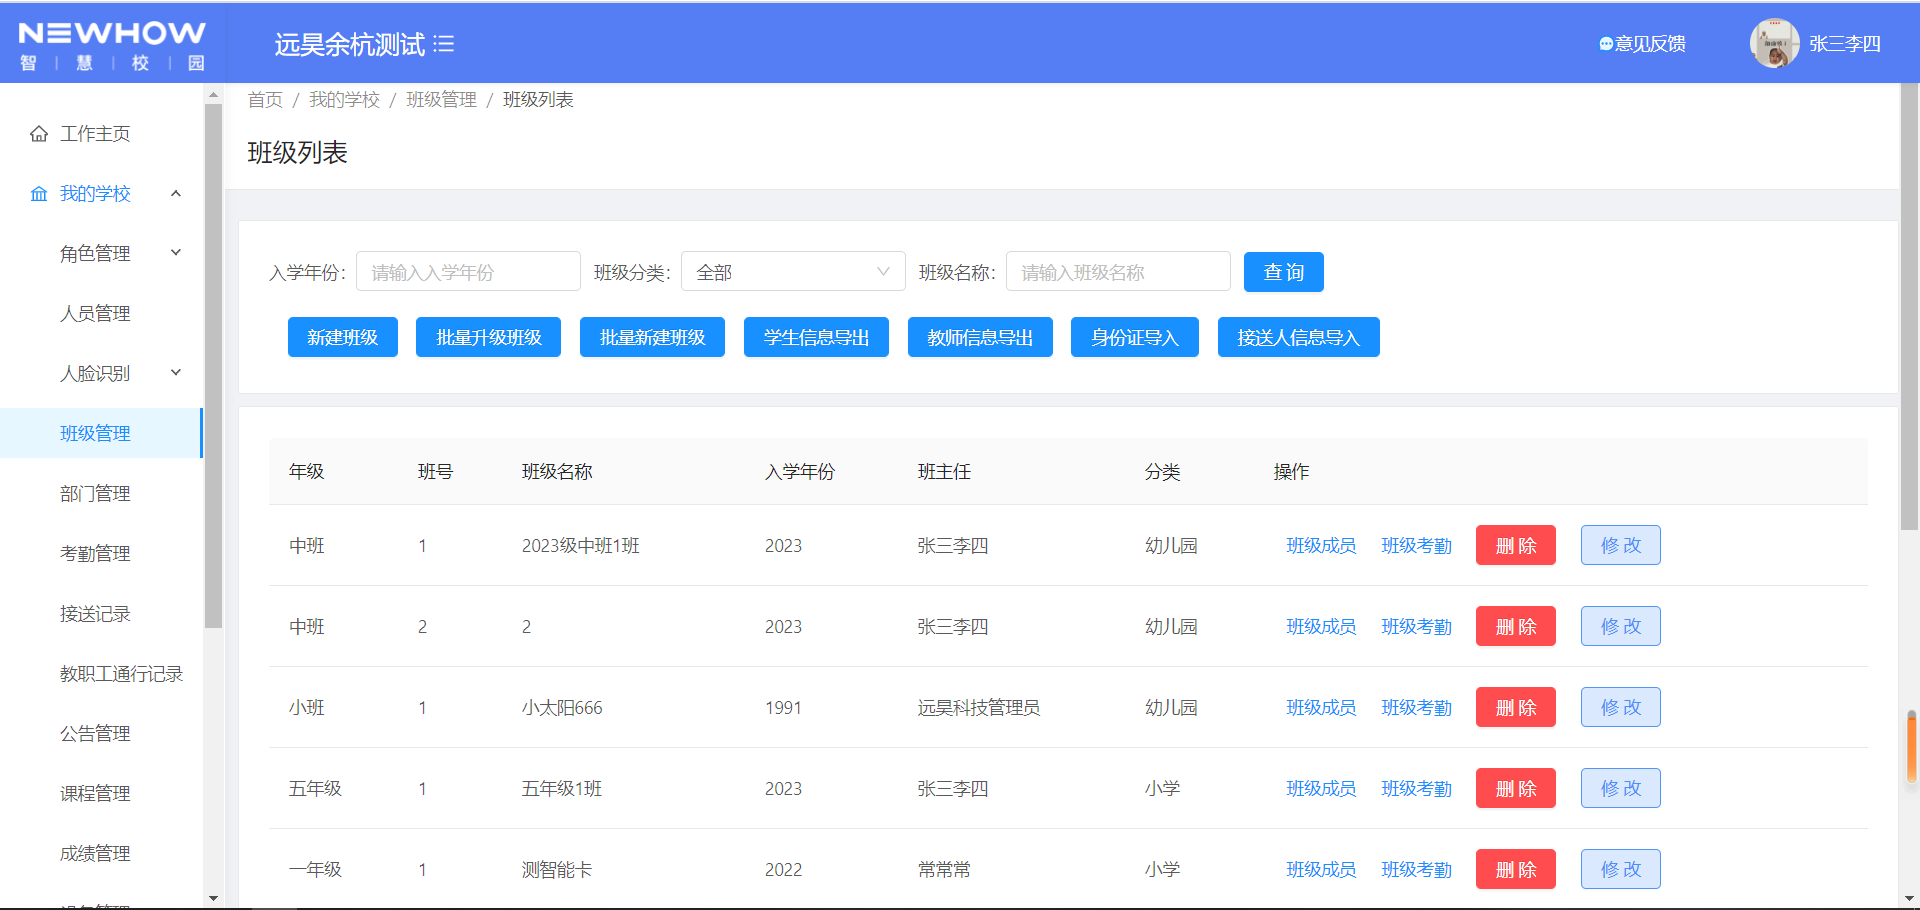Delete the 小太阳666 class row
Viewport: 1920px width, 910px height.
[1516, 707]
